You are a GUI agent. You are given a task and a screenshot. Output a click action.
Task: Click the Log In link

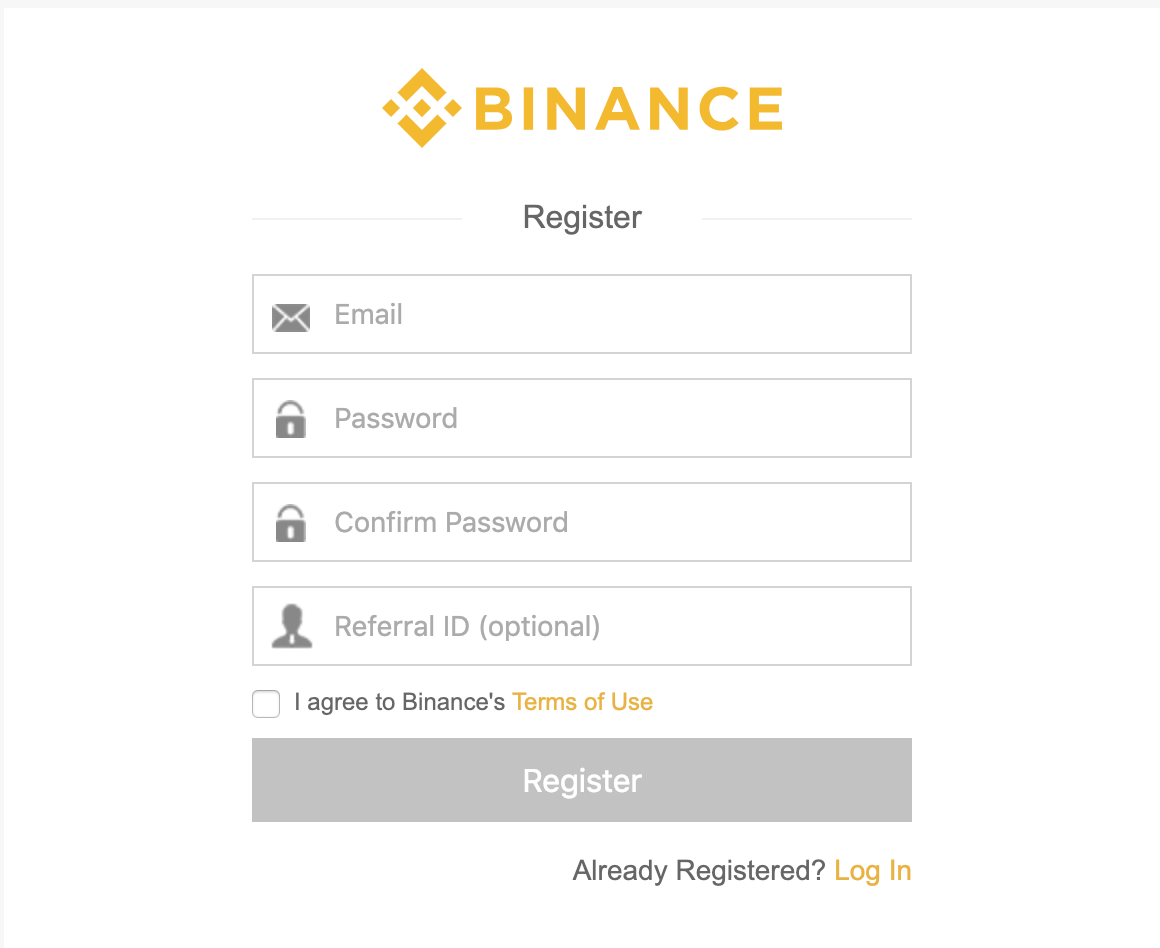[872, 870]
